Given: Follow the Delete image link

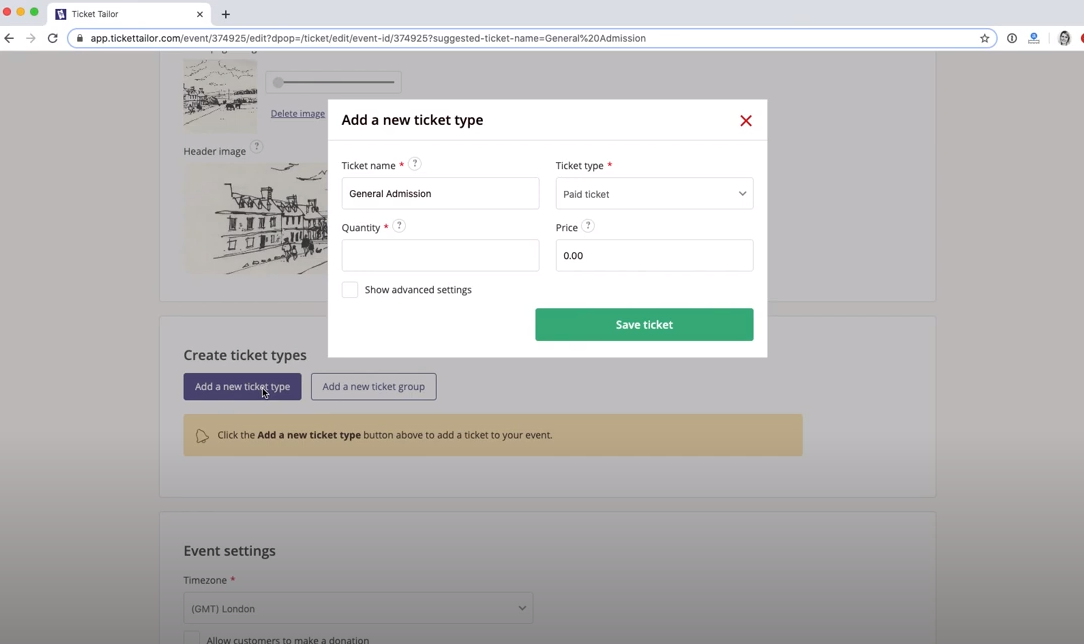Looking at the screenshot, I should coord(297,113).
